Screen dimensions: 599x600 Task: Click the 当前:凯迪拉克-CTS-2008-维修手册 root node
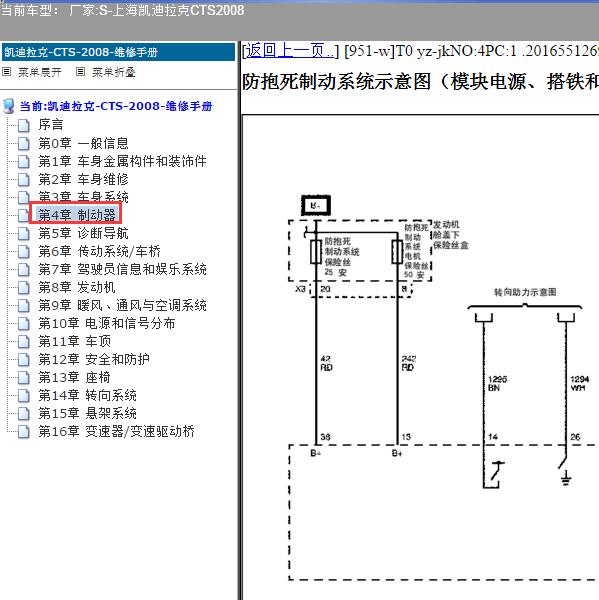tap(116, 106)
